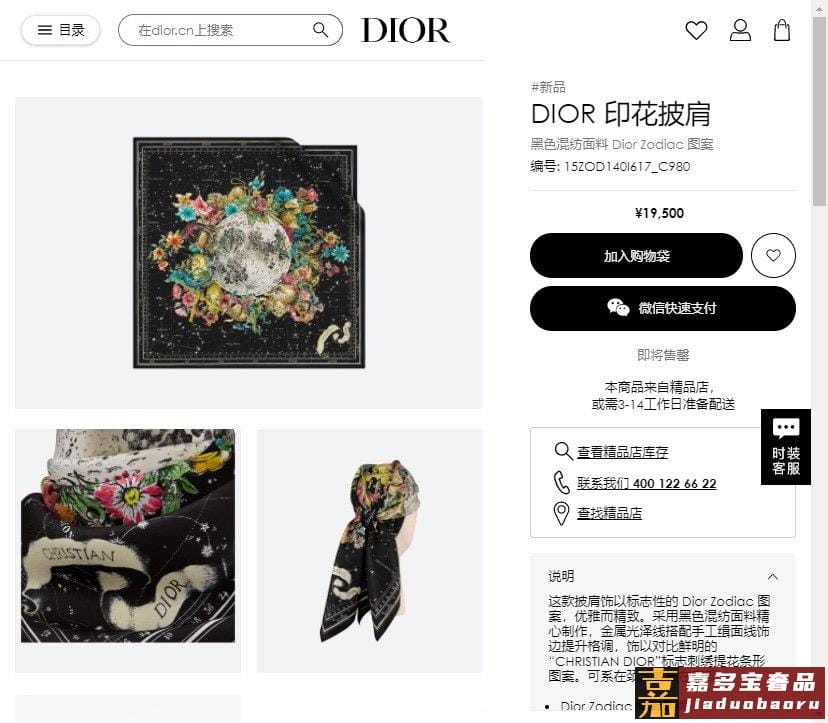The width and height of the screenshot is (828, 723).
Task: Click the search magnifier icon
Action: tap(321, 30)
